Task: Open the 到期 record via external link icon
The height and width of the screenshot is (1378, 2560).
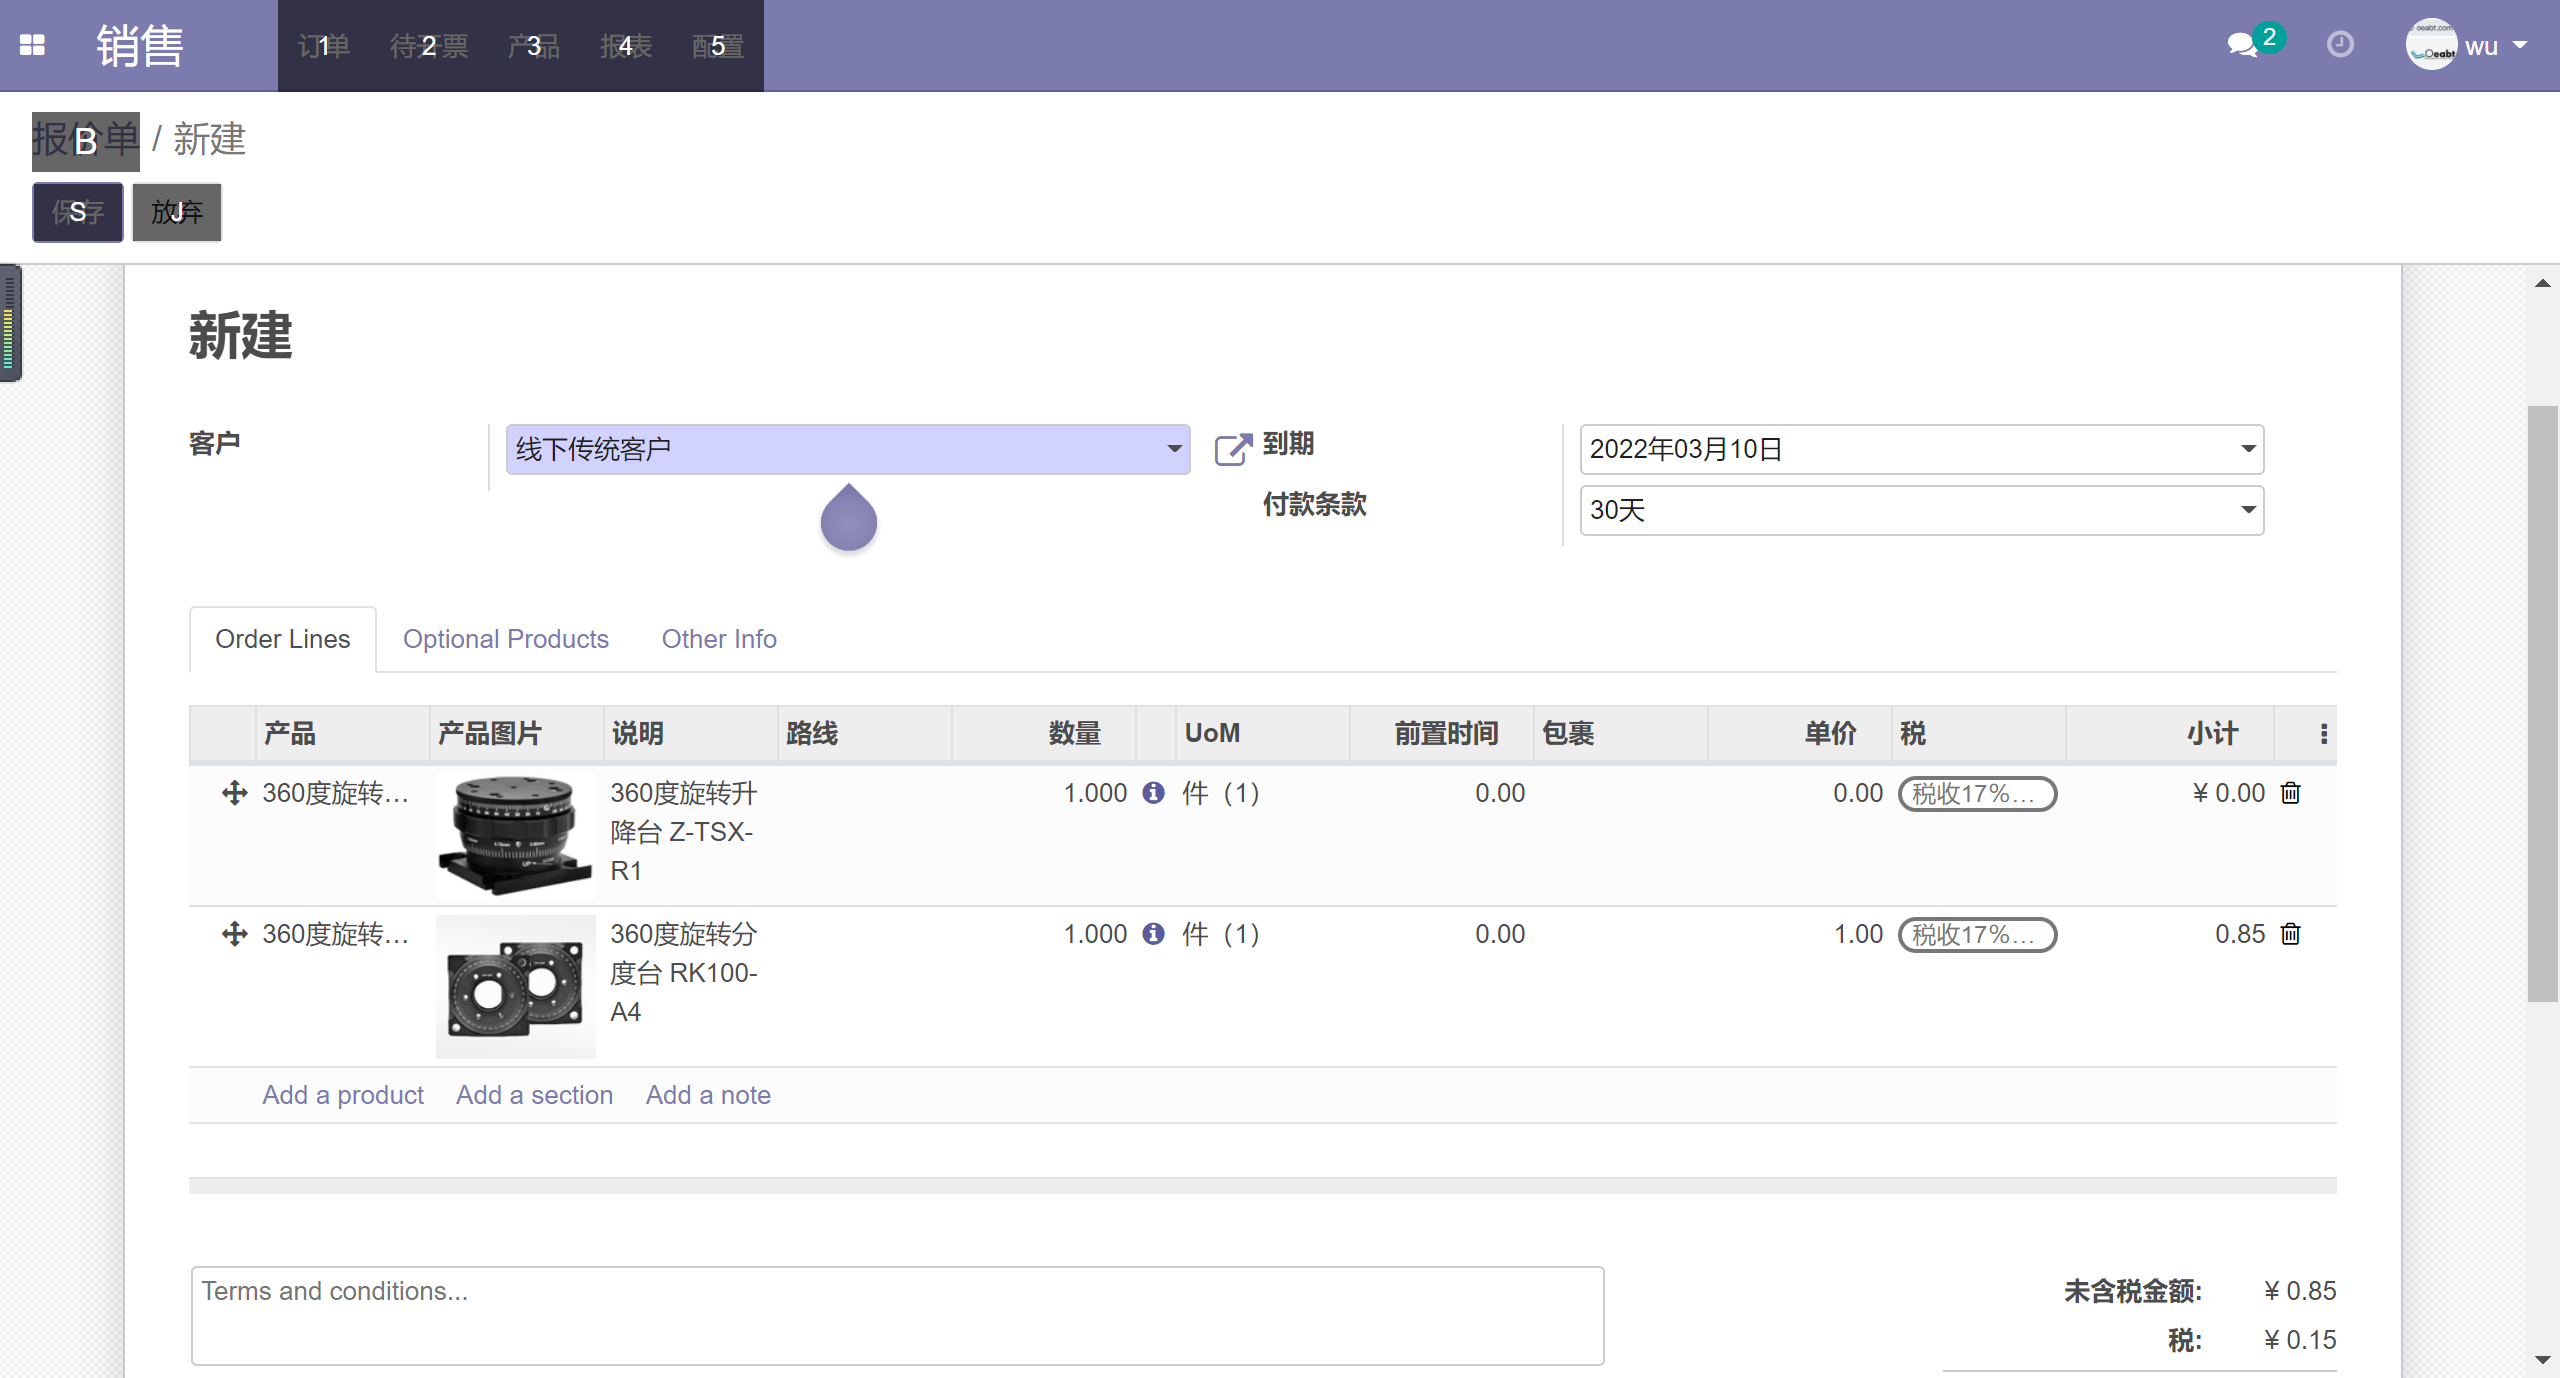Action: [x=1231, y=449]
